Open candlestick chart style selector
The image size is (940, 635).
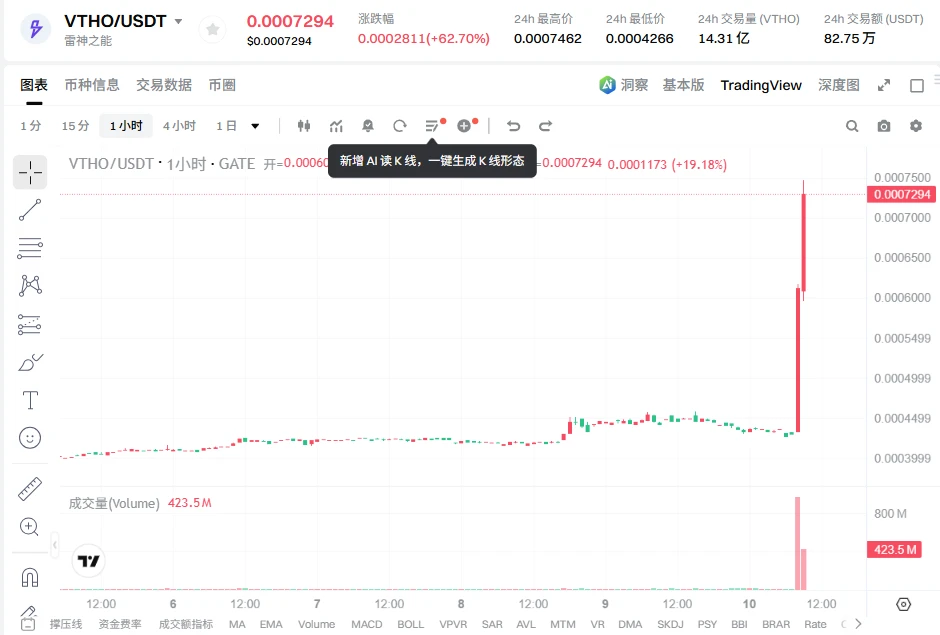304,126
